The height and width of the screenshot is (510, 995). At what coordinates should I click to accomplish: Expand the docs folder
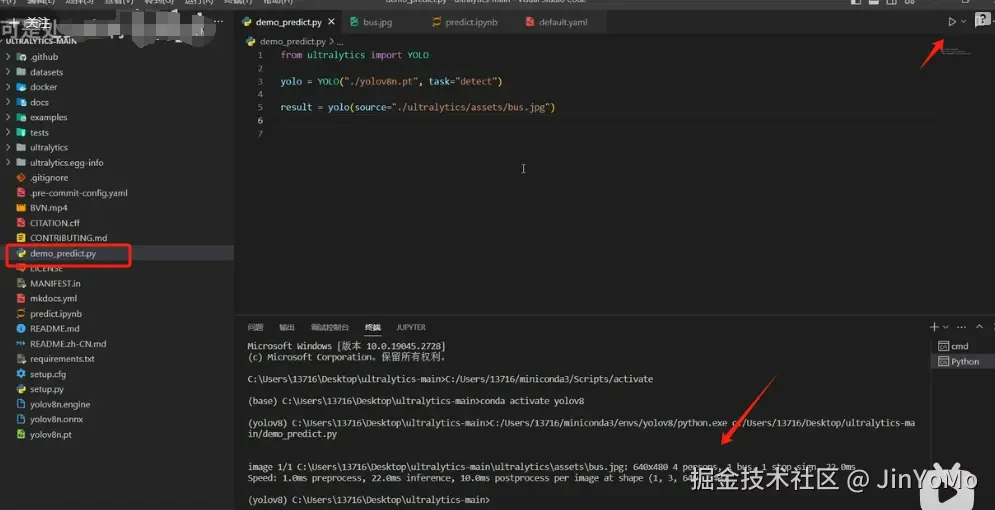8,102
